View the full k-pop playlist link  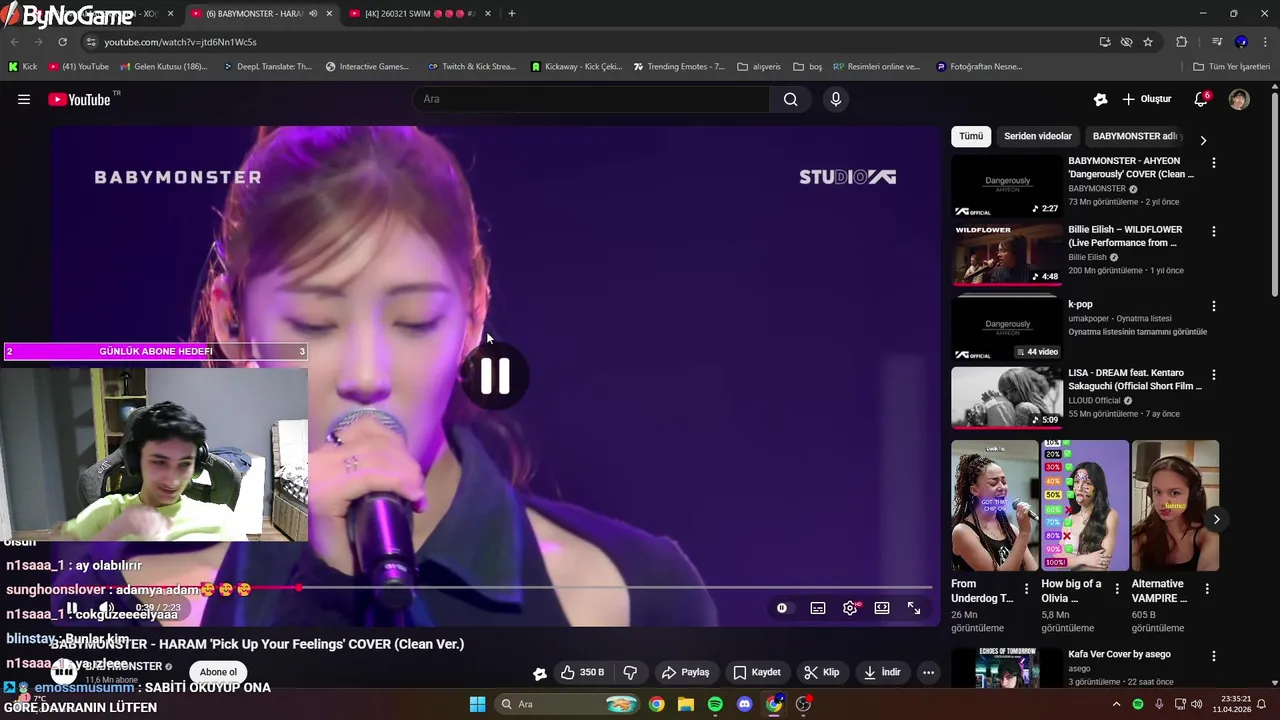coord(1137,332)
